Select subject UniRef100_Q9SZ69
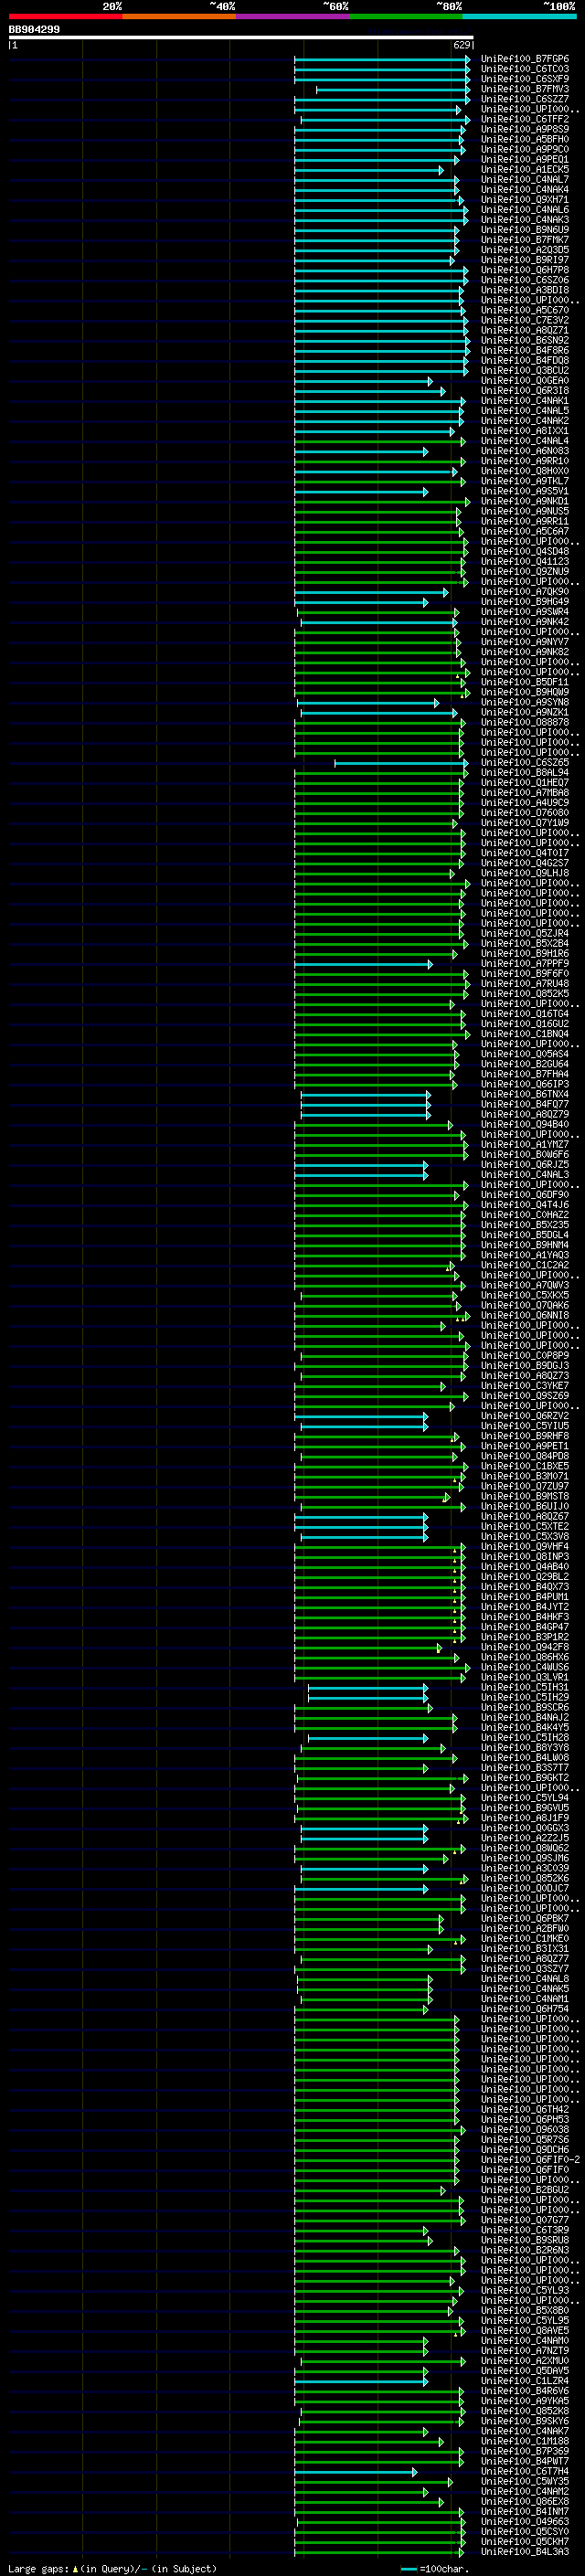The image size is (585, 2576). pyautogui.click(x=525, y=1396)
